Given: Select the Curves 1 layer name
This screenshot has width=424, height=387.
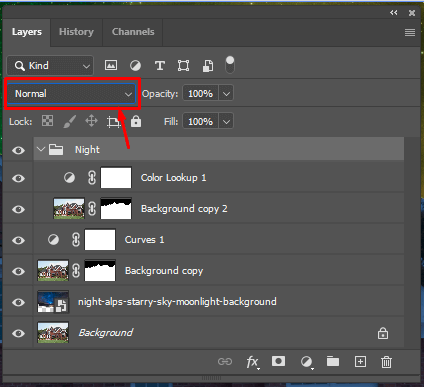Looking at the screenshot, I should click(144, 240).
